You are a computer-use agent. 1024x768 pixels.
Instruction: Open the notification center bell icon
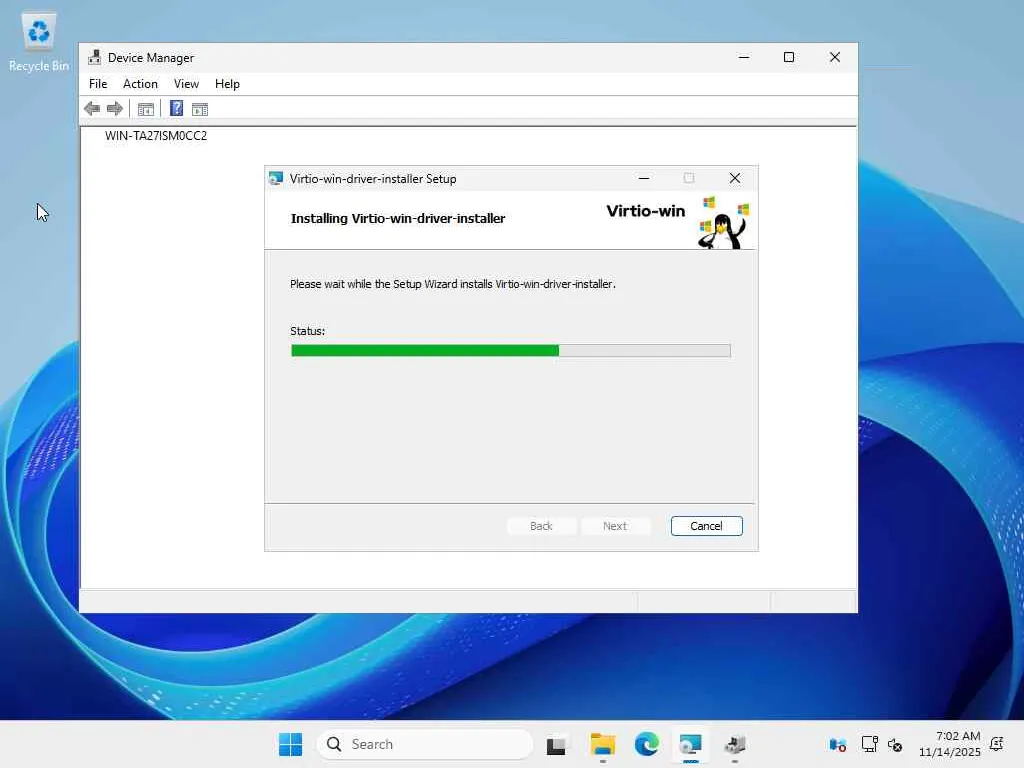pyautogui.click(x=997, y=744)
